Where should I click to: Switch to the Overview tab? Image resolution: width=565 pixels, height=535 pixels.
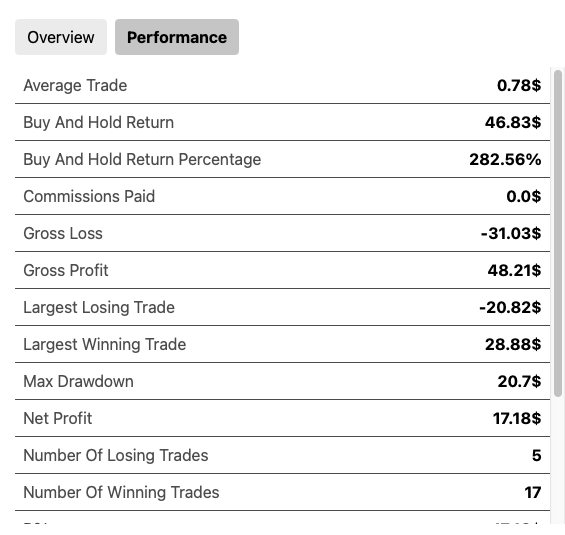tap(61, 37)
